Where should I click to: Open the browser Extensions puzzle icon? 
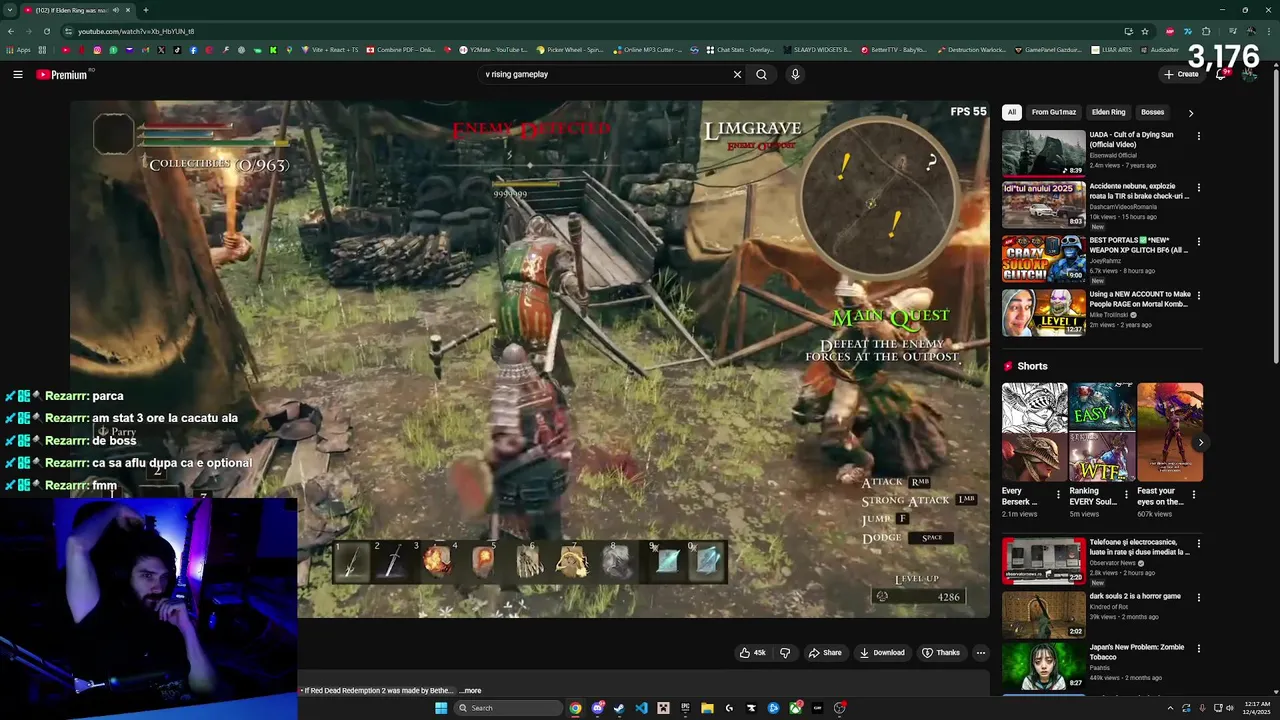click(1206, 31)
